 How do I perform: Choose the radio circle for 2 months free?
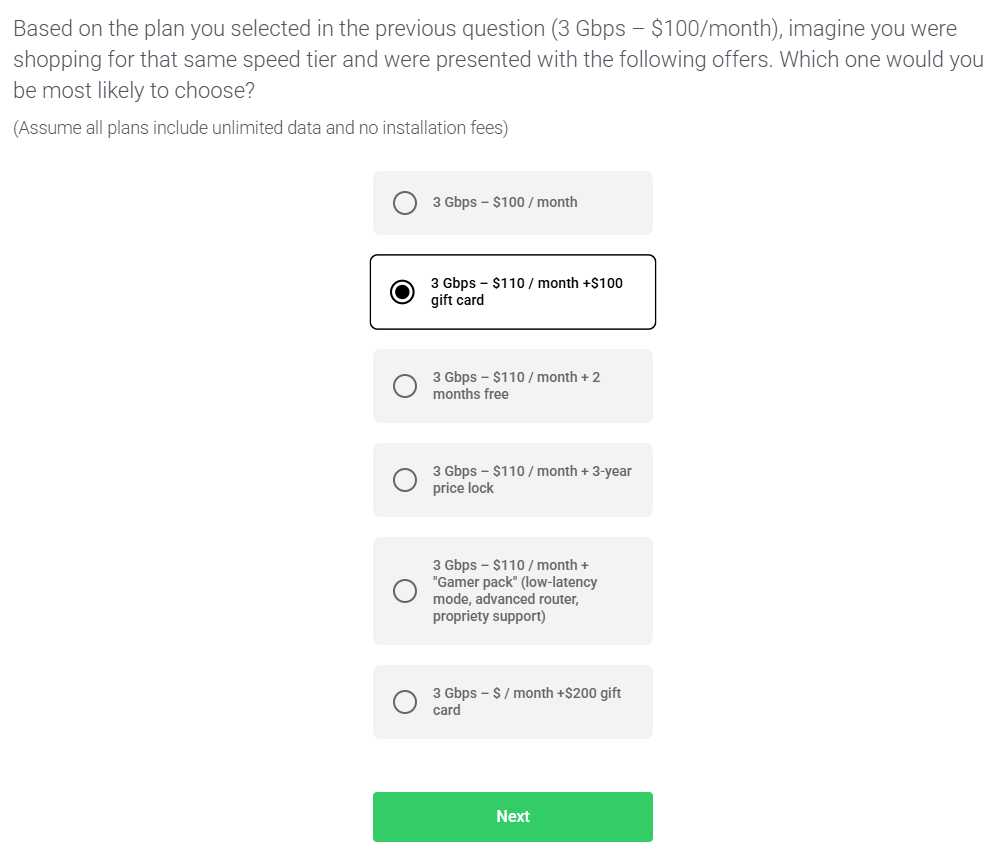coord(404,386)
